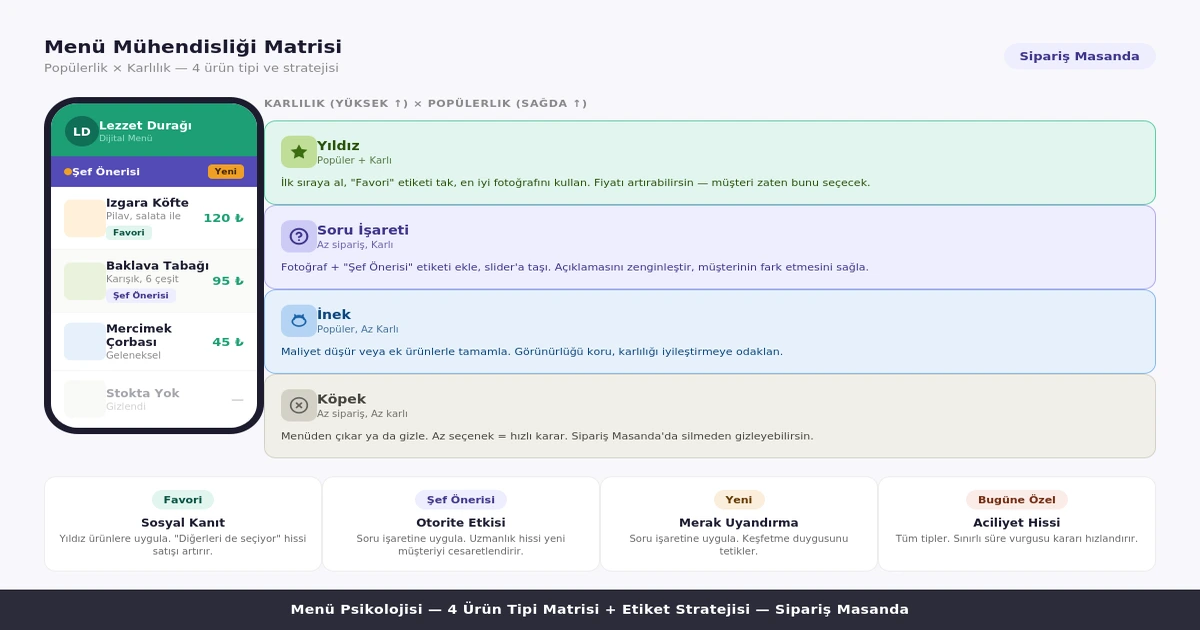The height and width of the screenshot is (630, 1200).
Task: Click the Baklava Tabağı photo thumbnail
Action: tap(81, 281)
